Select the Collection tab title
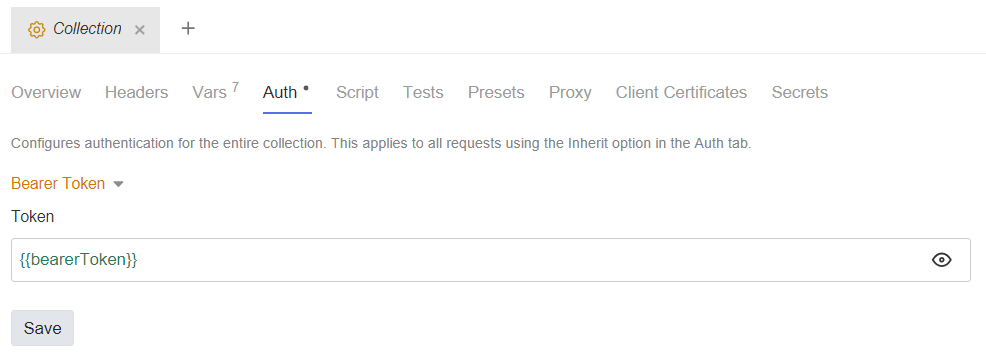 click(x=87, y=29)
